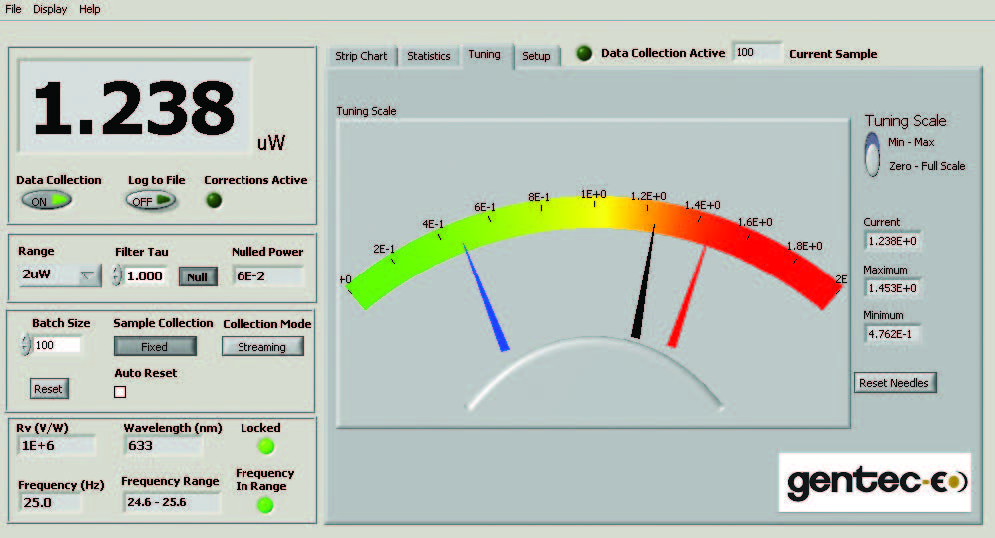Open the Display menu

tap(50, 9)
